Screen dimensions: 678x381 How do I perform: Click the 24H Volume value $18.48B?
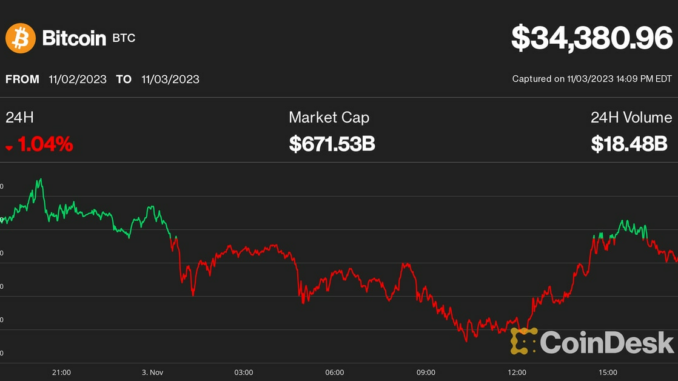(x=629, y=144)
